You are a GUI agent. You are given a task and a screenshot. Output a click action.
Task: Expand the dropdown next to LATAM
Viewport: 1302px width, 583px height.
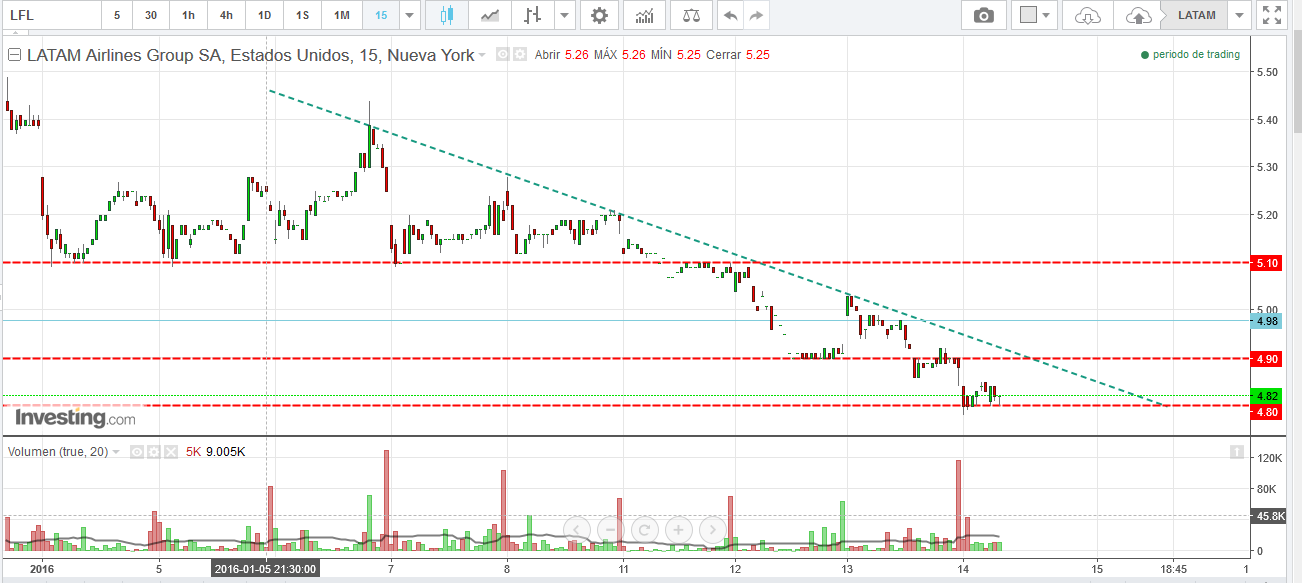[x=1240, y=15]
